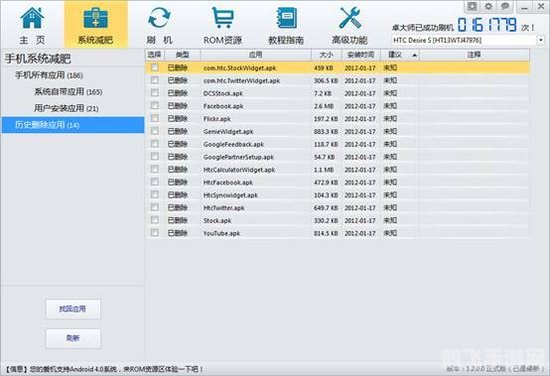
Task: Select the GenieWidget.apk file name
Action: 228,132
